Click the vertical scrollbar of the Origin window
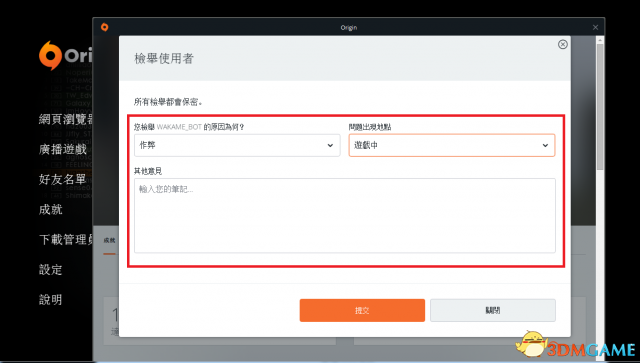Viewport: 640px width, 363px height. pos(600,106)
